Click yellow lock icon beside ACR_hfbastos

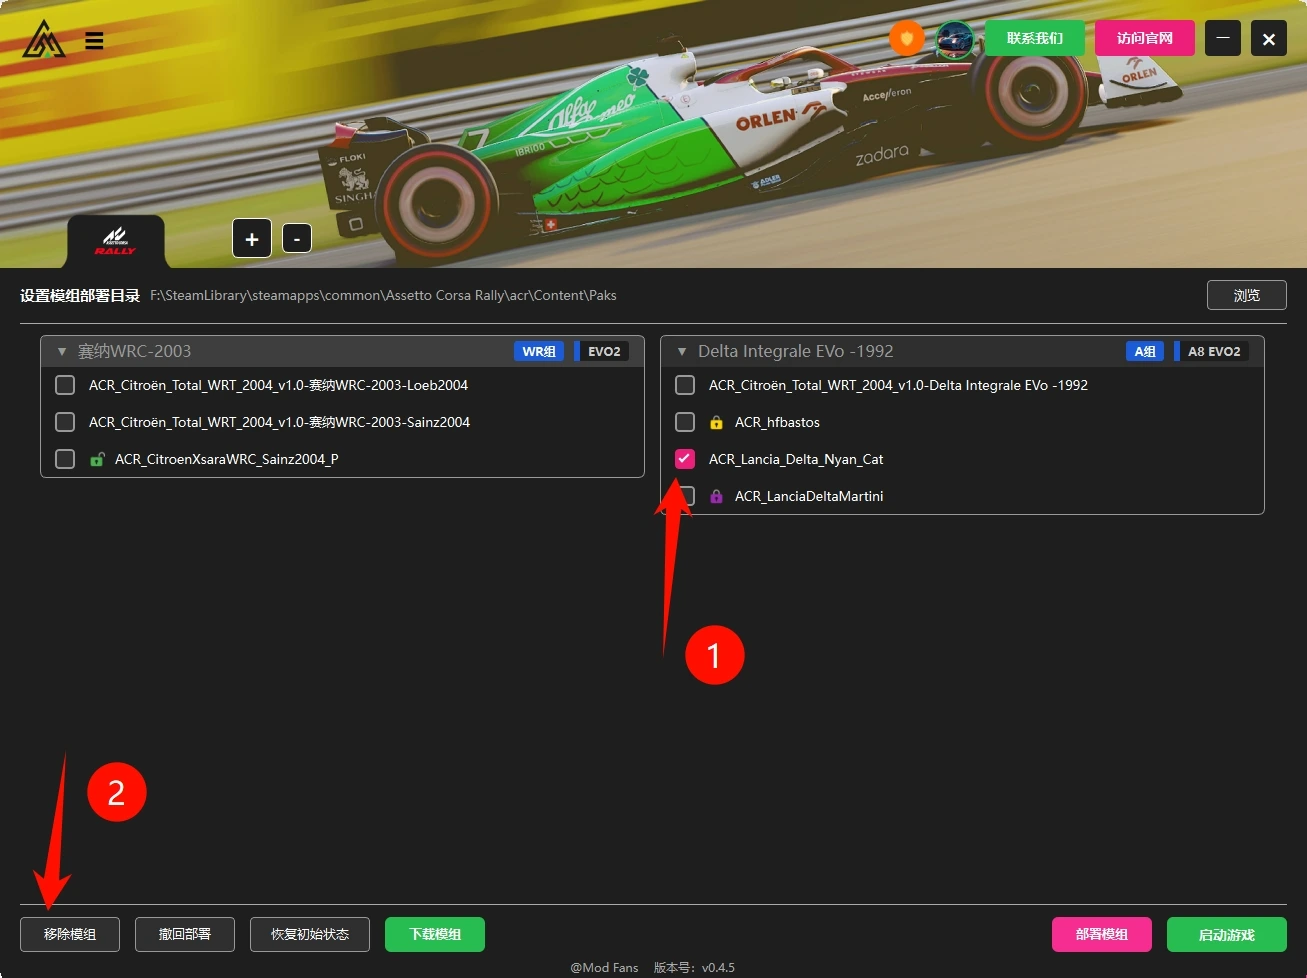pos(716,423)
